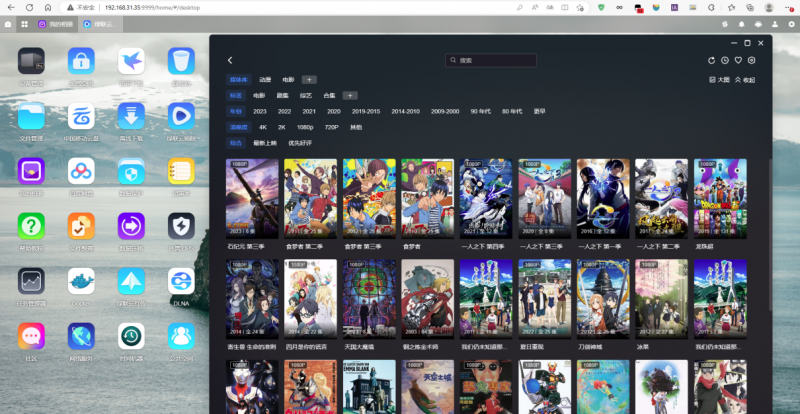Click browser reload button

pos(30,8)
